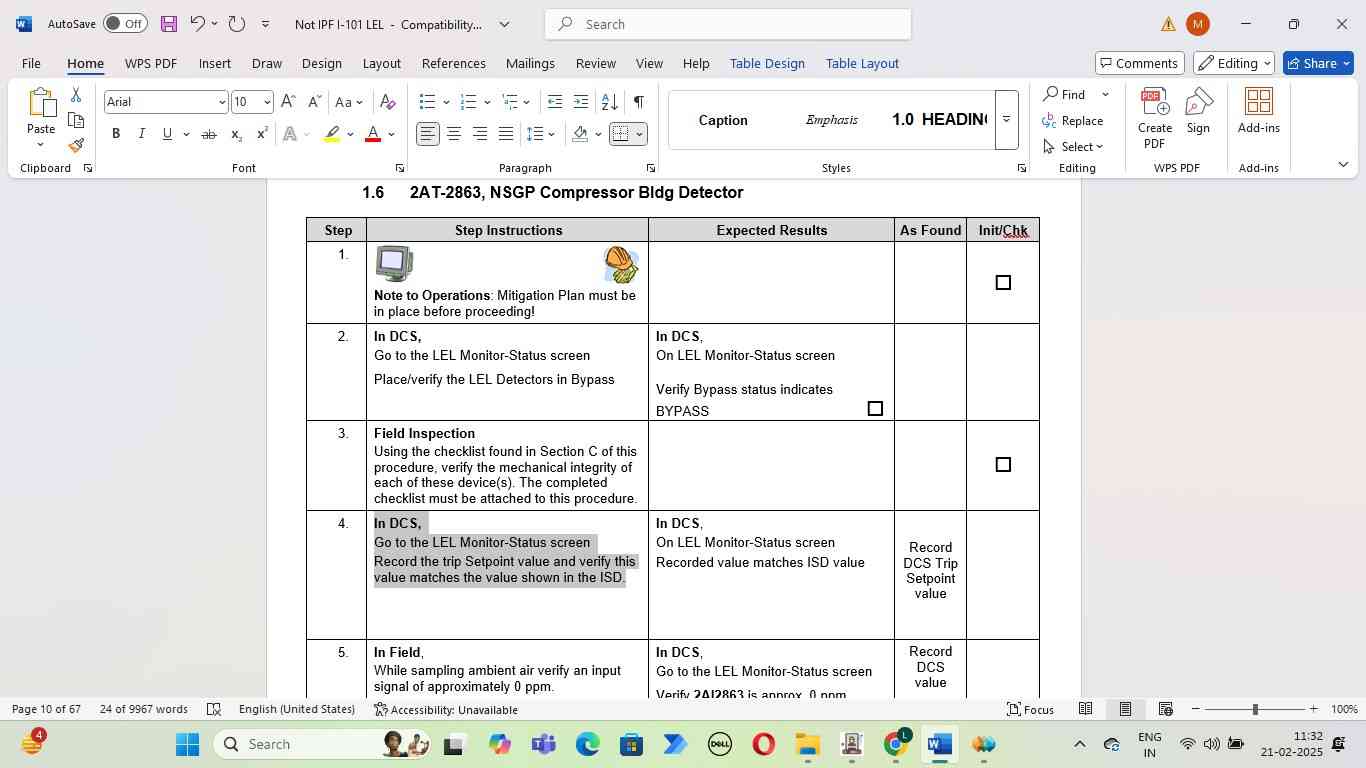1366x768 pixels.
Task: Click the Copy icon in Clipboard group
Action: click(x=76, y=120)
